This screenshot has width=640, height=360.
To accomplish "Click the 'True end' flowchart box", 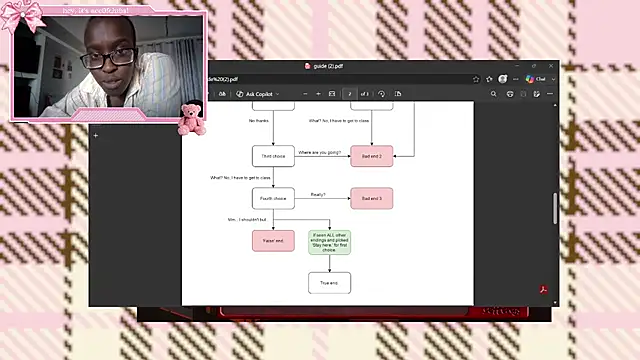I will coord(329,283).
